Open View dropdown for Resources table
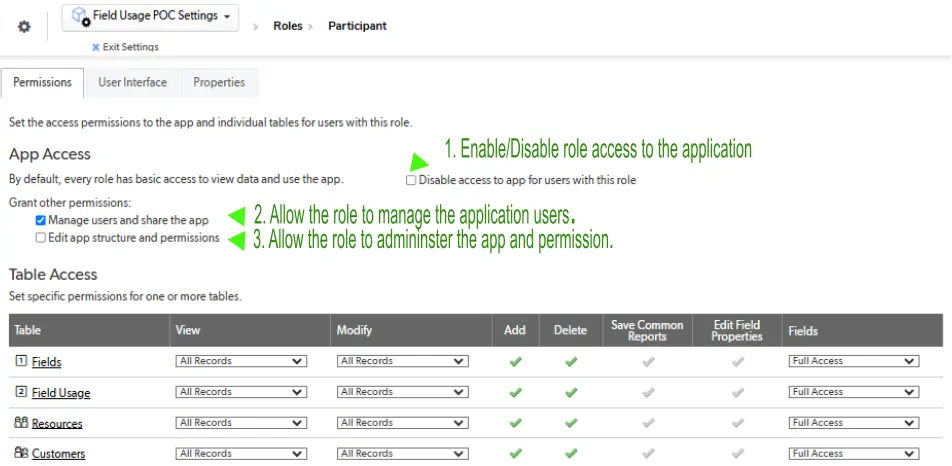Viewport: 952px width, 466px height. pos(241,422)
